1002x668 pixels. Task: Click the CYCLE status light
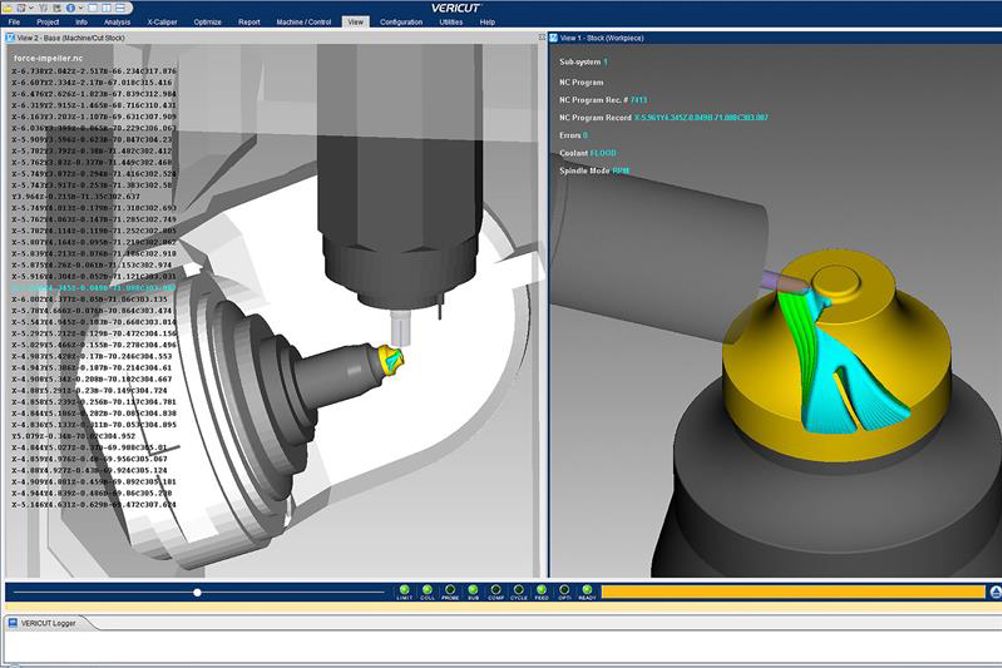pyautogui.click(x=518, y=590)
